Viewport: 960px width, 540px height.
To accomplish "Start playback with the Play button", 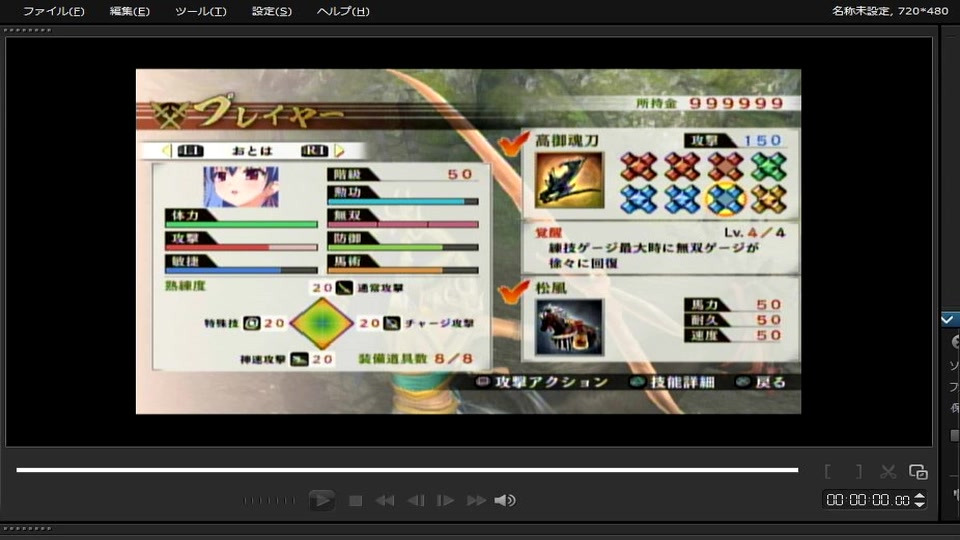I will point(321,500).
